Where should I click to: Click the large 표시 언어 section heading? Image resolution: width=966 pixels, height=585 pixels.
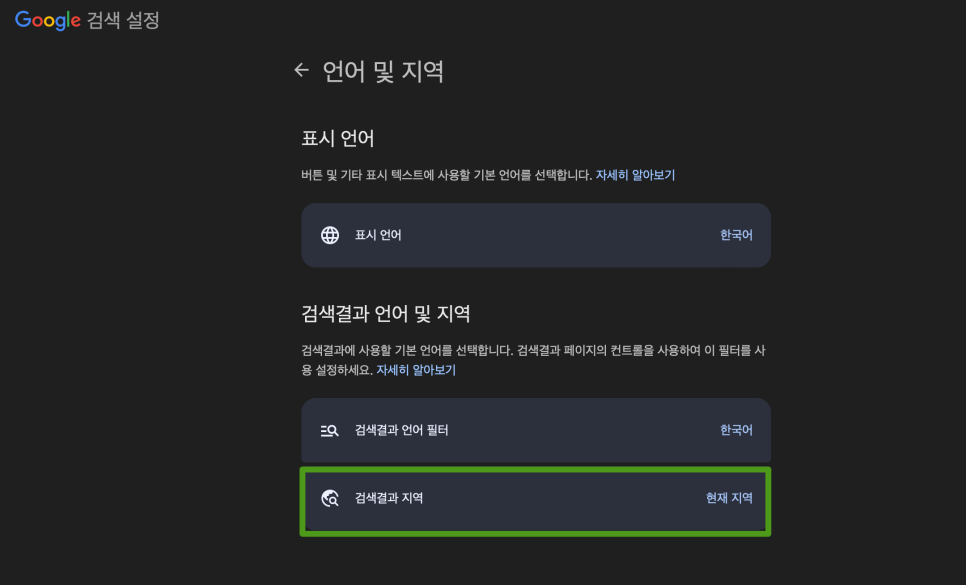coord(338,139)
